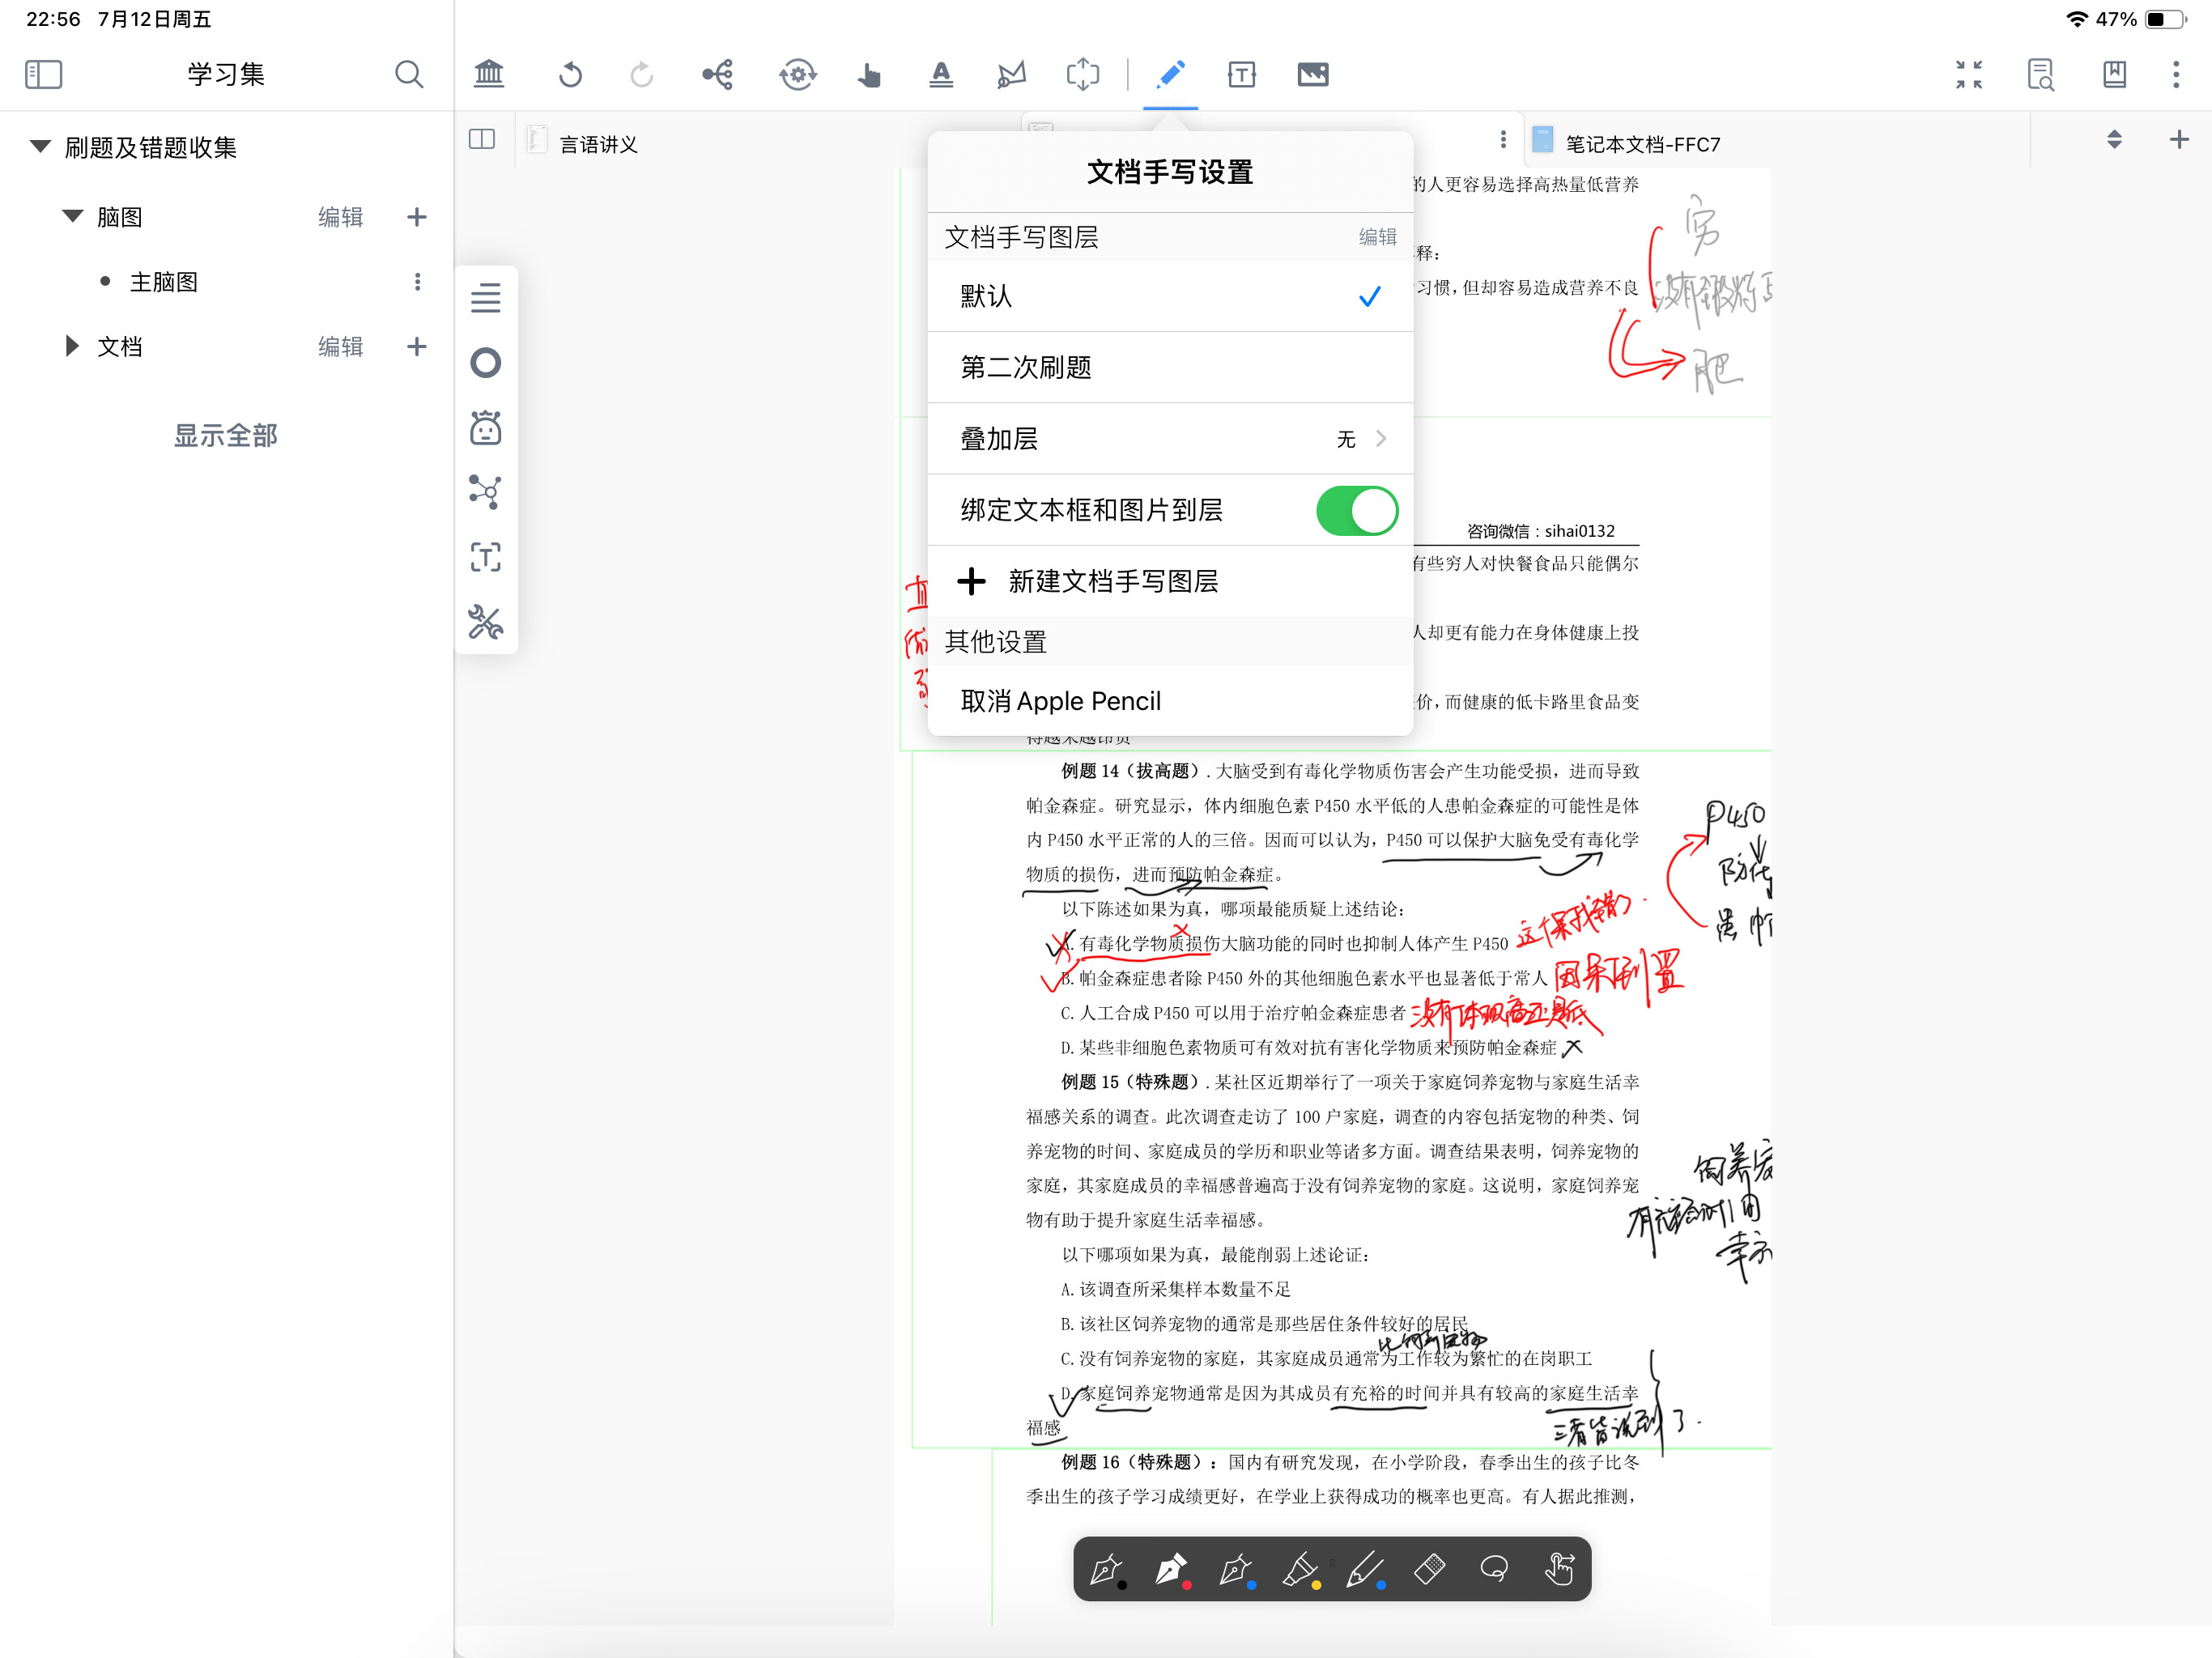This screenshot has height=1658, width=2212.
Task: Select the text box tool
Action: (x=1241, y=74)
